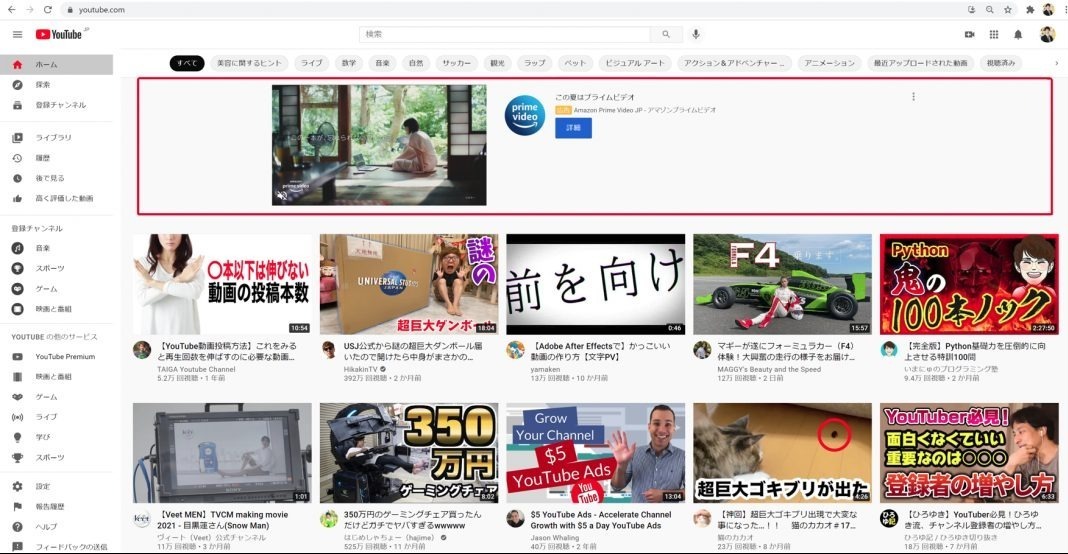Open the Adobe After Effects video title
The image size is (1068, 554).
pyautogui.click(x=600, y=352)
